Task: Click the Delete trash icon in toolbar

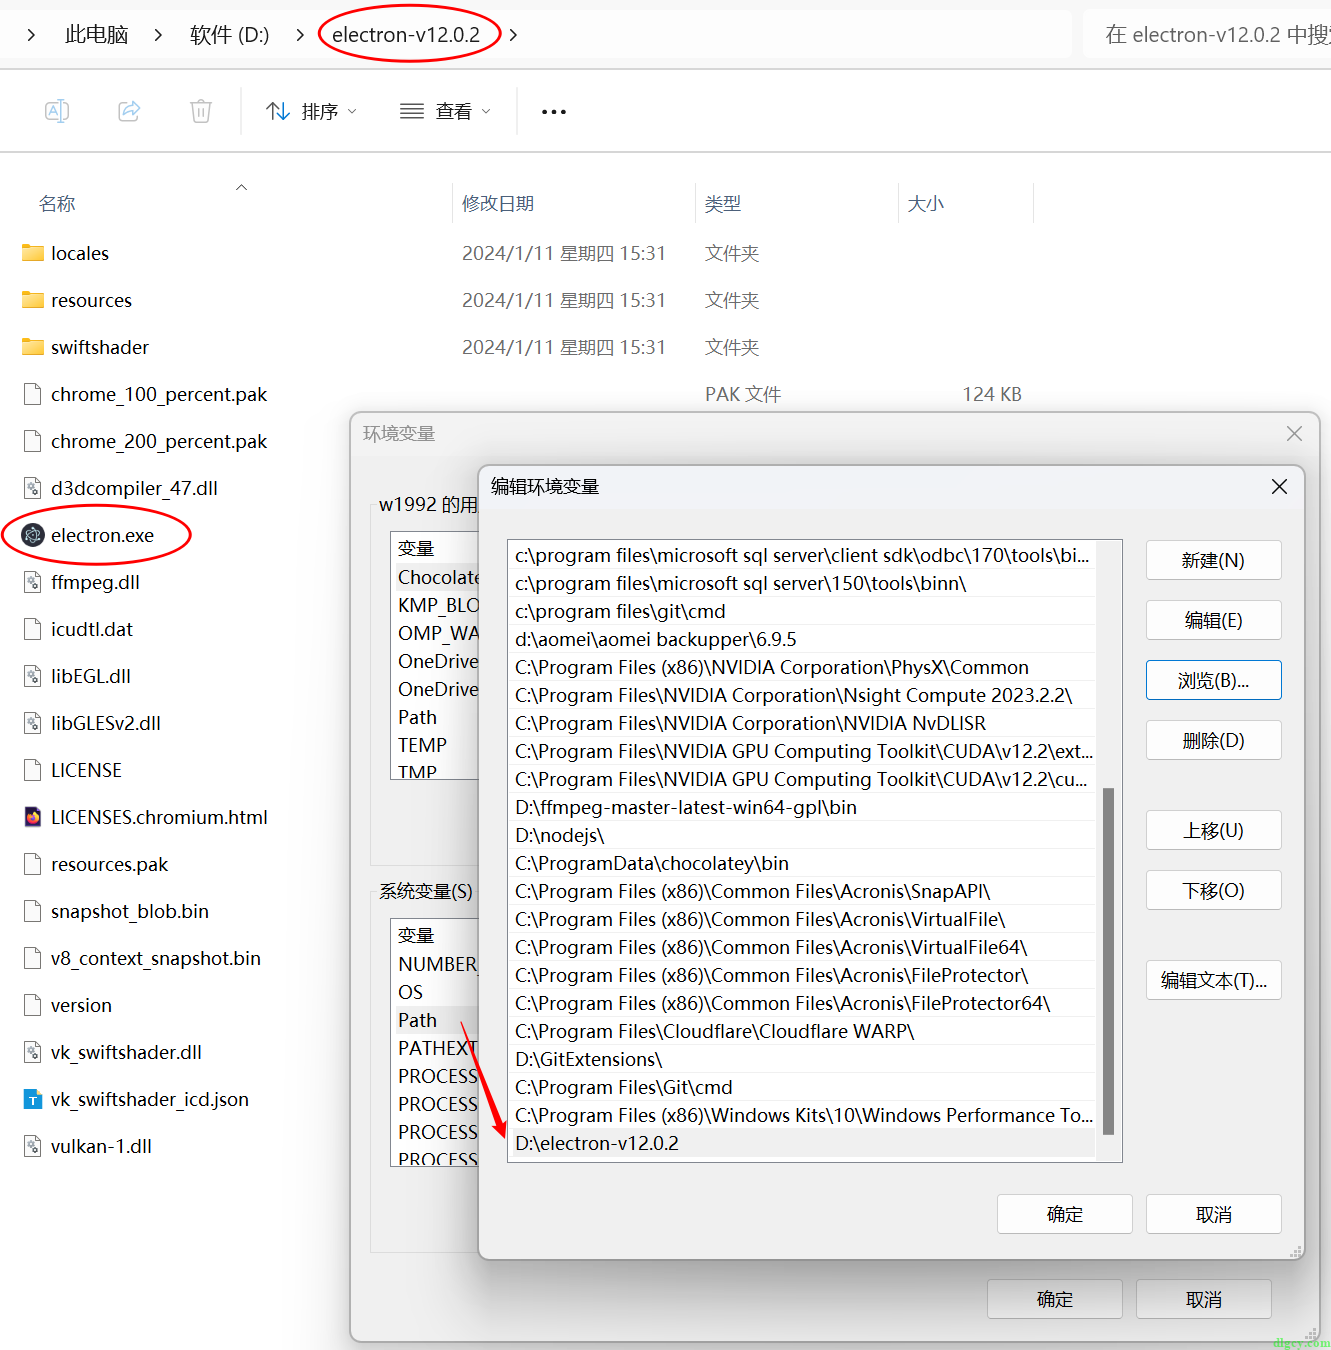Action: coord(201,111)
